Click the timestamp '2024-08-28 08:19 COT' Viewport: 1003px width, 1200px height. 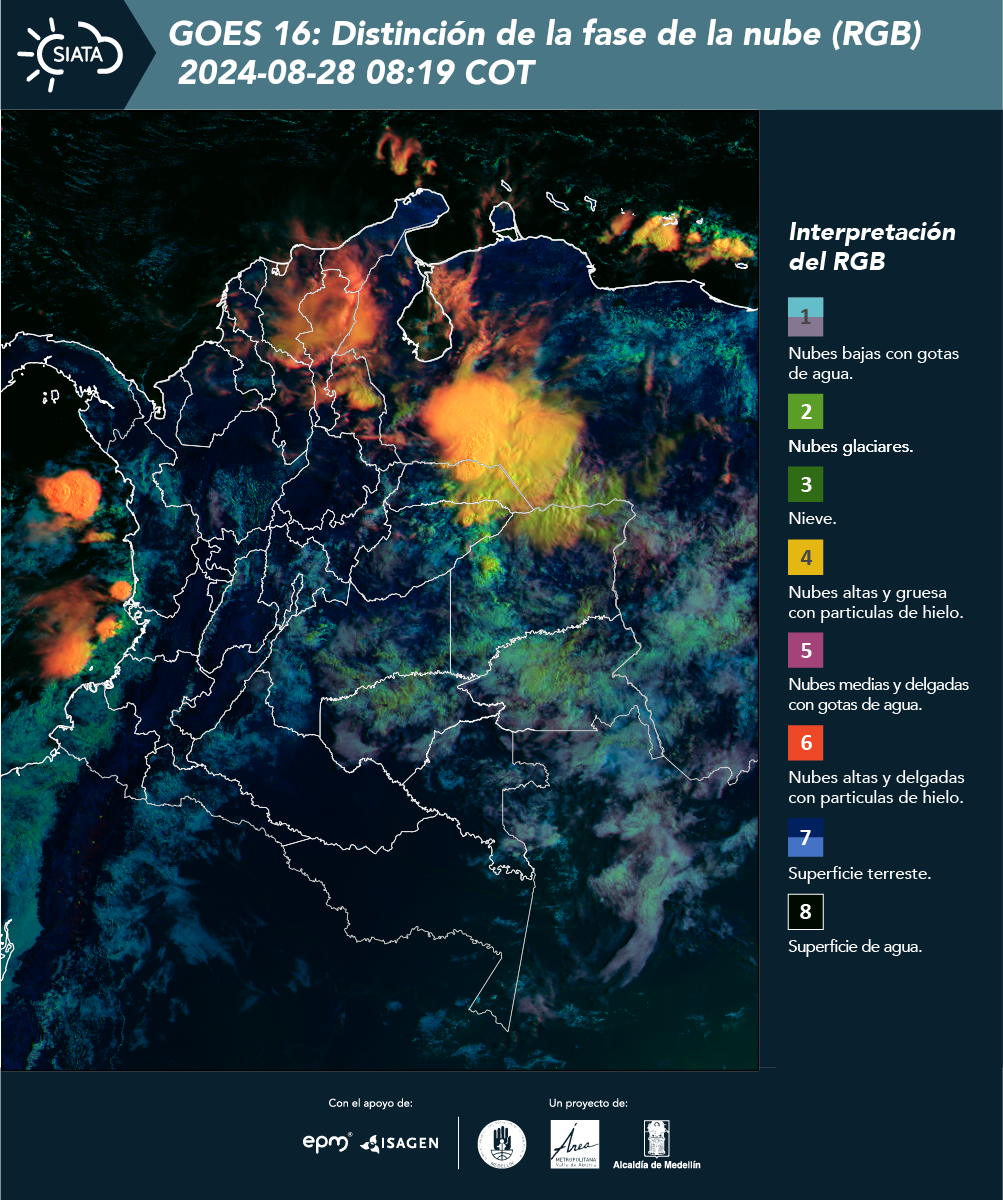356,73
